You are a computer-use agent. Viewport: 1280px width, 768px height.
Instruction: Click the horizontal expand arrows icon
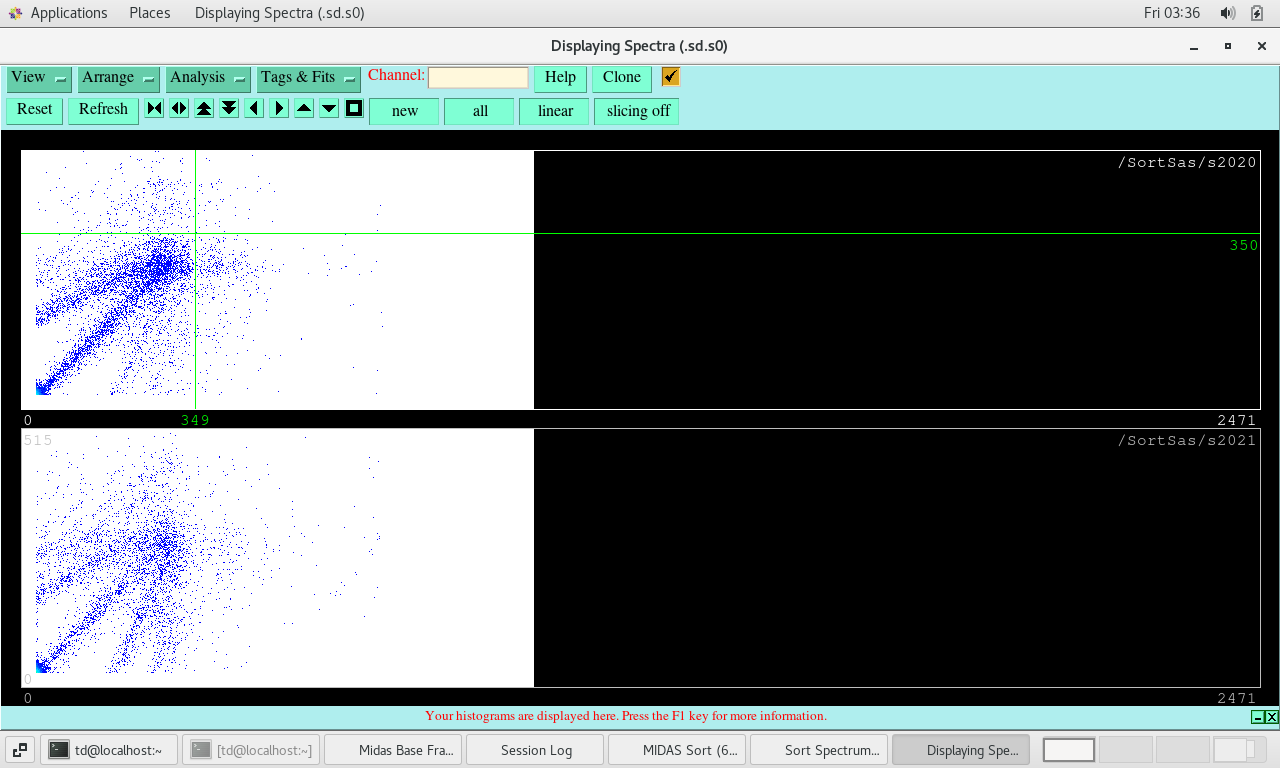click(x=179, y=109)
